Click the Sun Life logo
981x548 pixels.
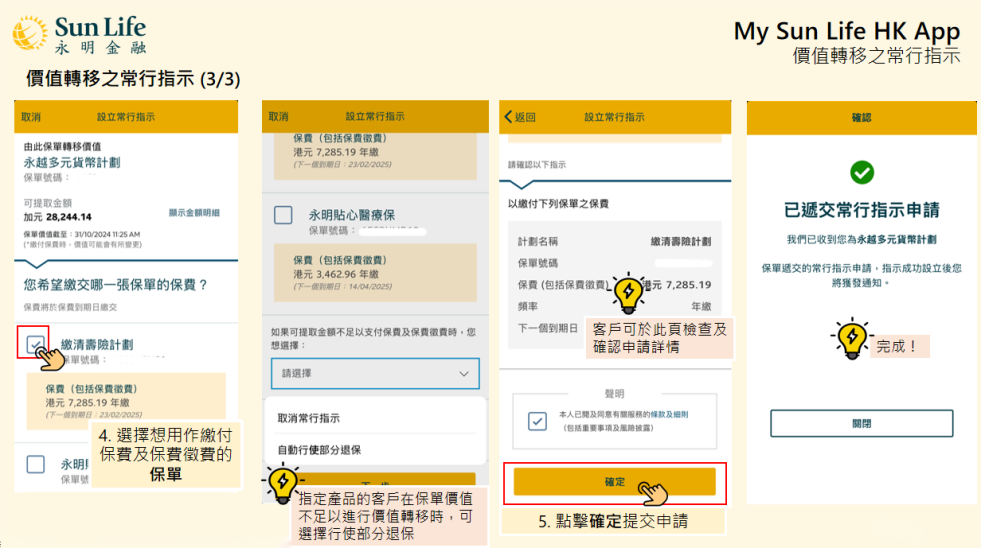point(80,34)
